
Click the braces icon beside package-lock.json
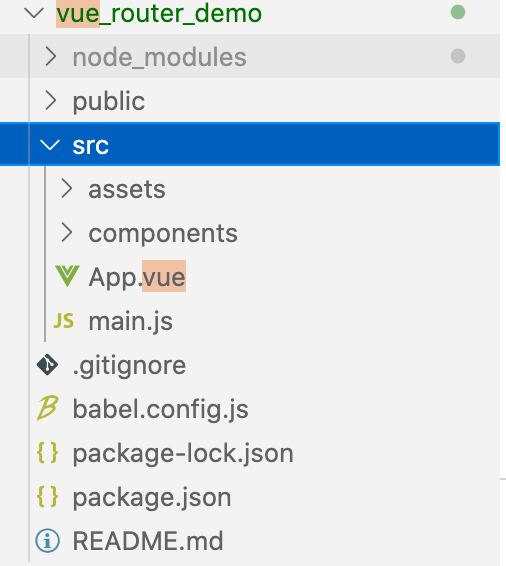[x=47, y=453]
